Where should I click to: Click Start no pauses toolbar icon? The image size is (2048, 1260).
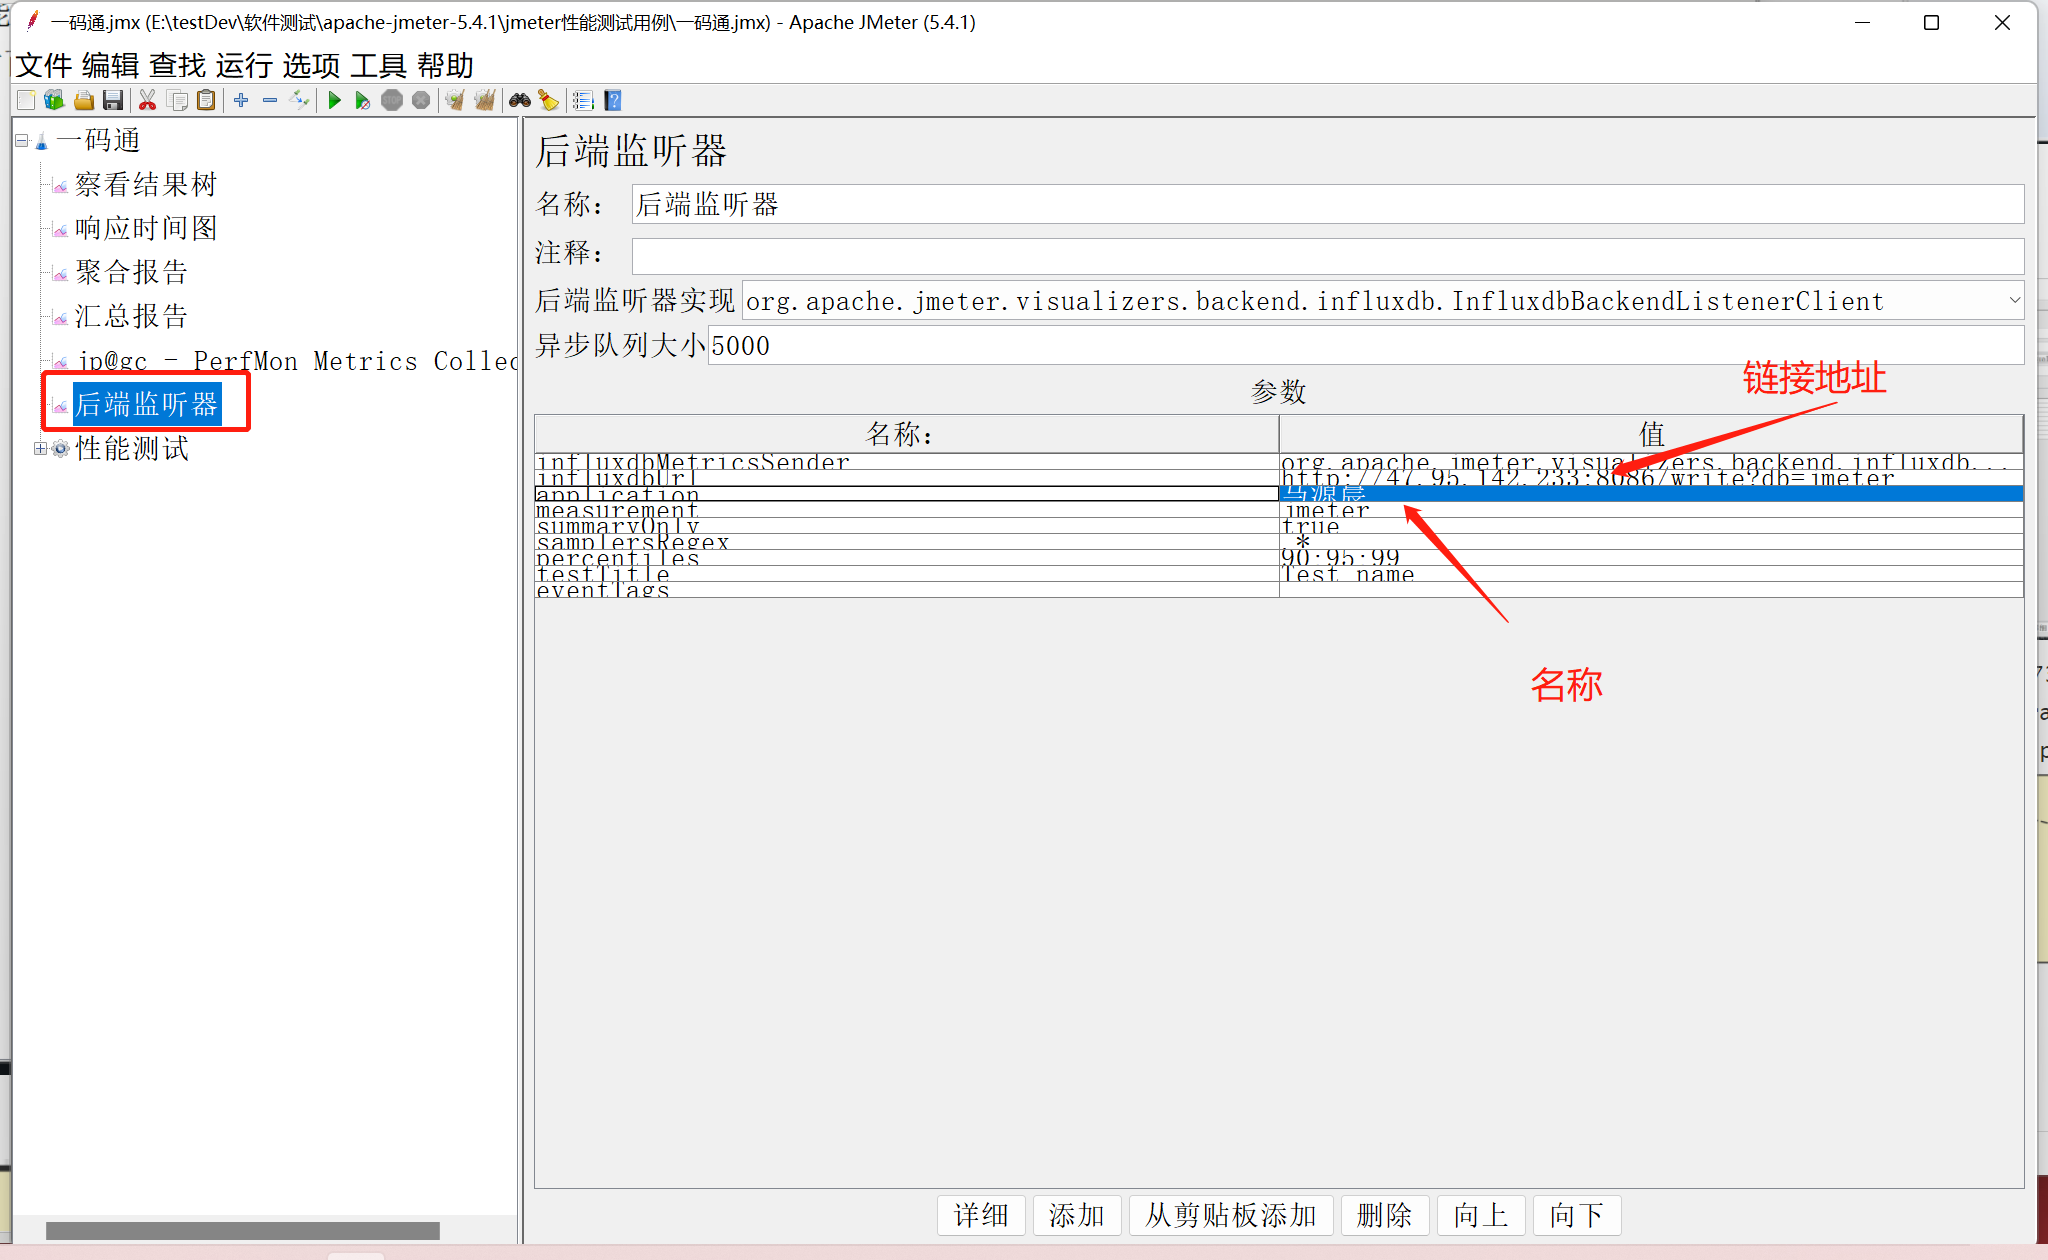tap(362, 100)
